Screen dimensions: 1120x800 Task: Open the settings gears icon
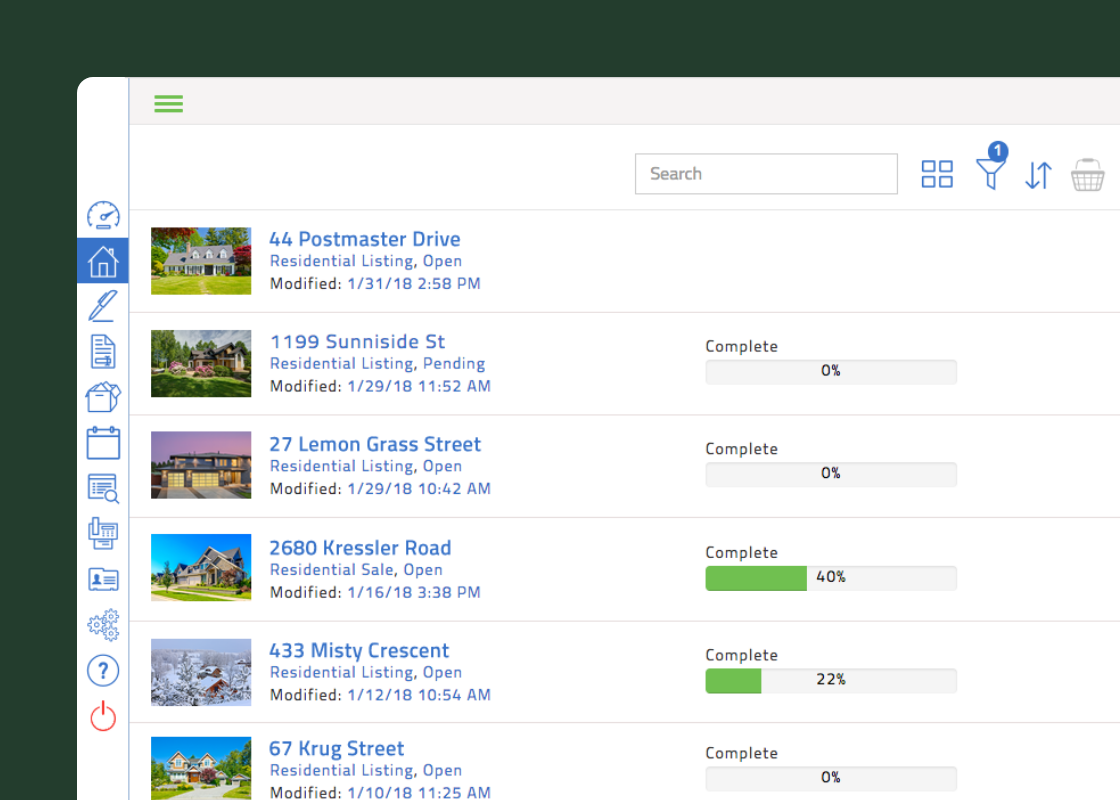(103, 625)
